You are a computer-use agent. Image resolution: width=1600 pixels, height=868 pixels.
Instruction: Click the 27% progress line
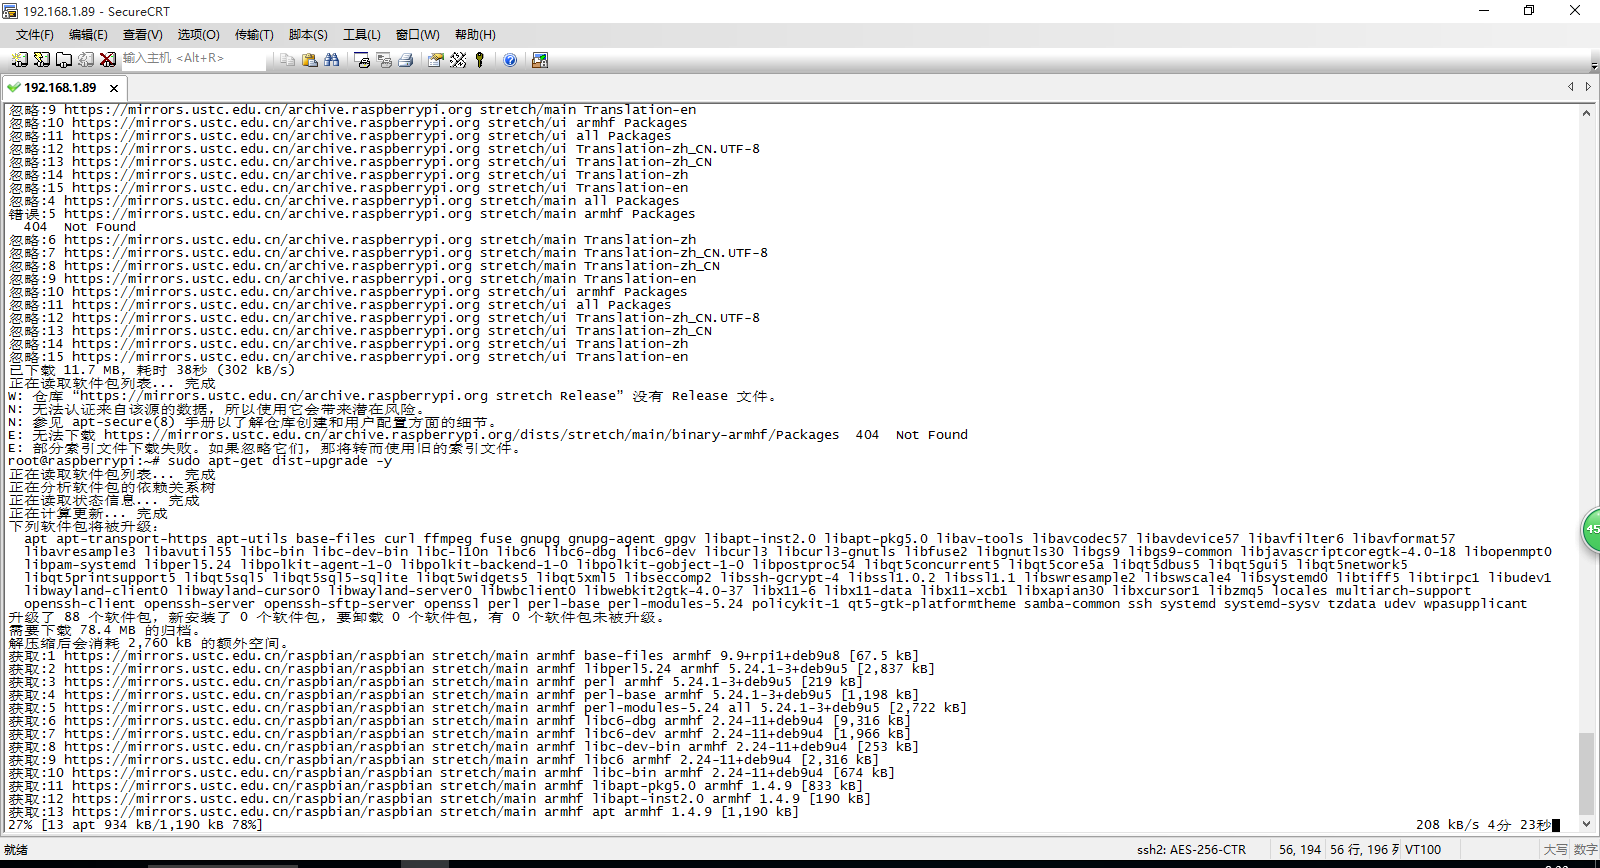coord(136,825)
